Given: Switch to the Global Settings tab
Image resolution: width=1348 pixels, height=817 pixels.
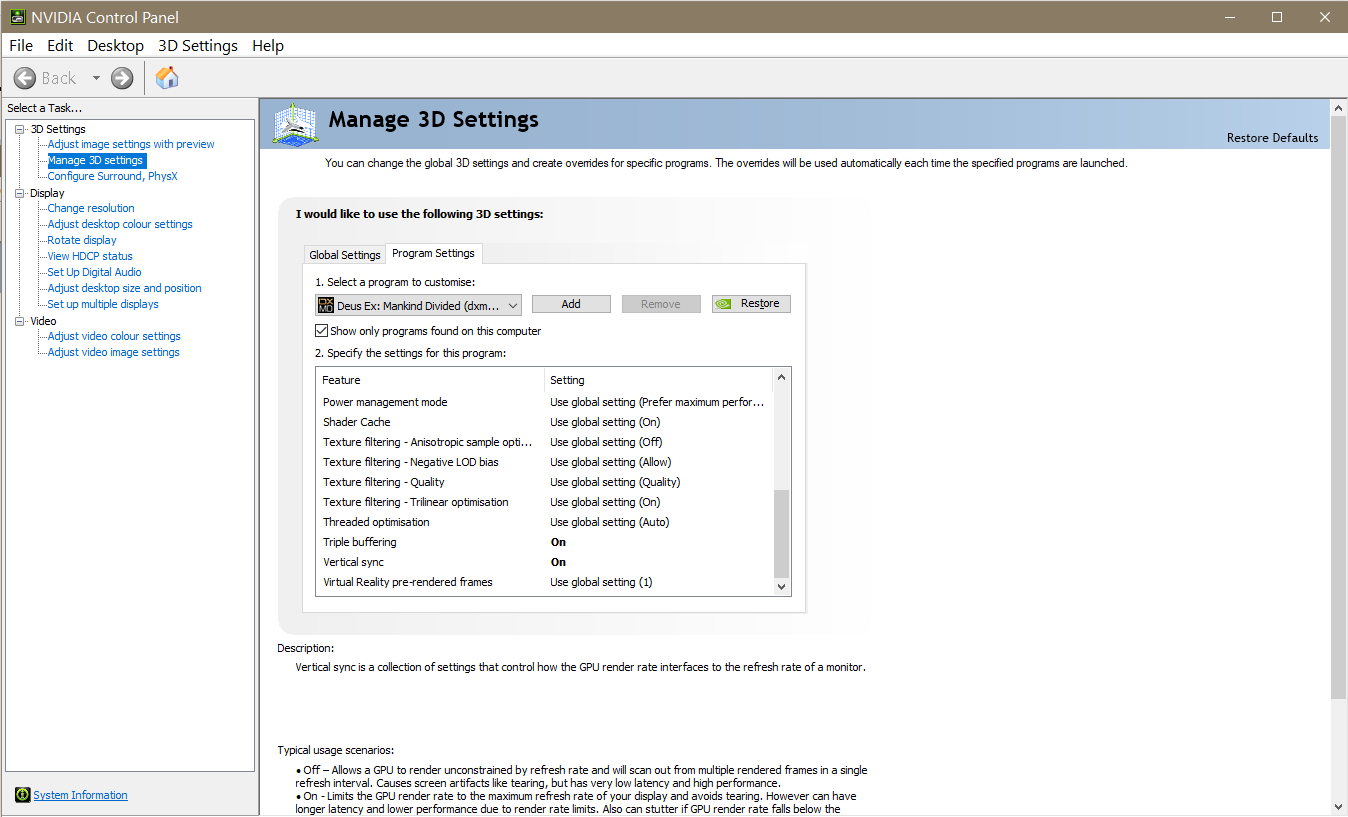Looking at the screenshot, I should tap(345, 255).
